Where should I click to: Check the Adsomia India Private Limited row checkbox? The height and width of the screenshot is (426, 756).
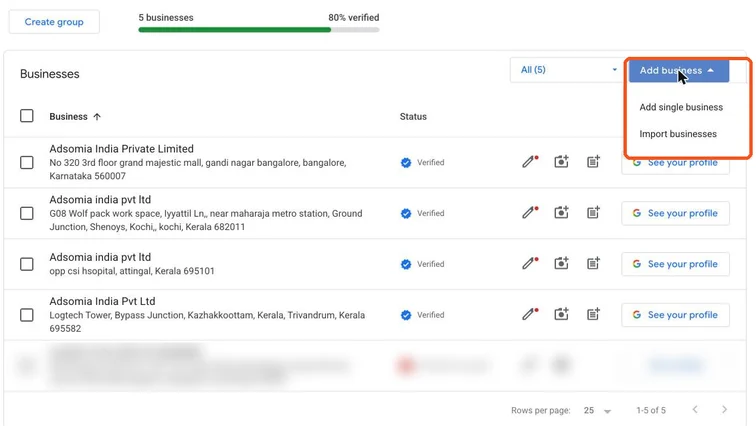tap(27, 162)
